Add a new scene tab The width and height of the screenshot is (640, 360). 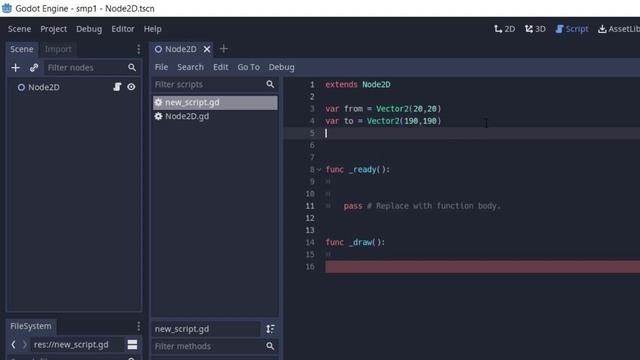pyautogui.click(x=223, y=49)
